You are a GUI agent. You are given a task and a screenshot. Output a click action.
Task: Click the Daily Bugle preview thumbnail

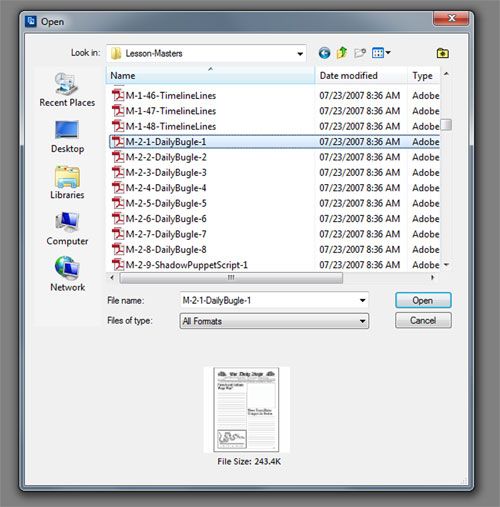(x=246, y=410)
